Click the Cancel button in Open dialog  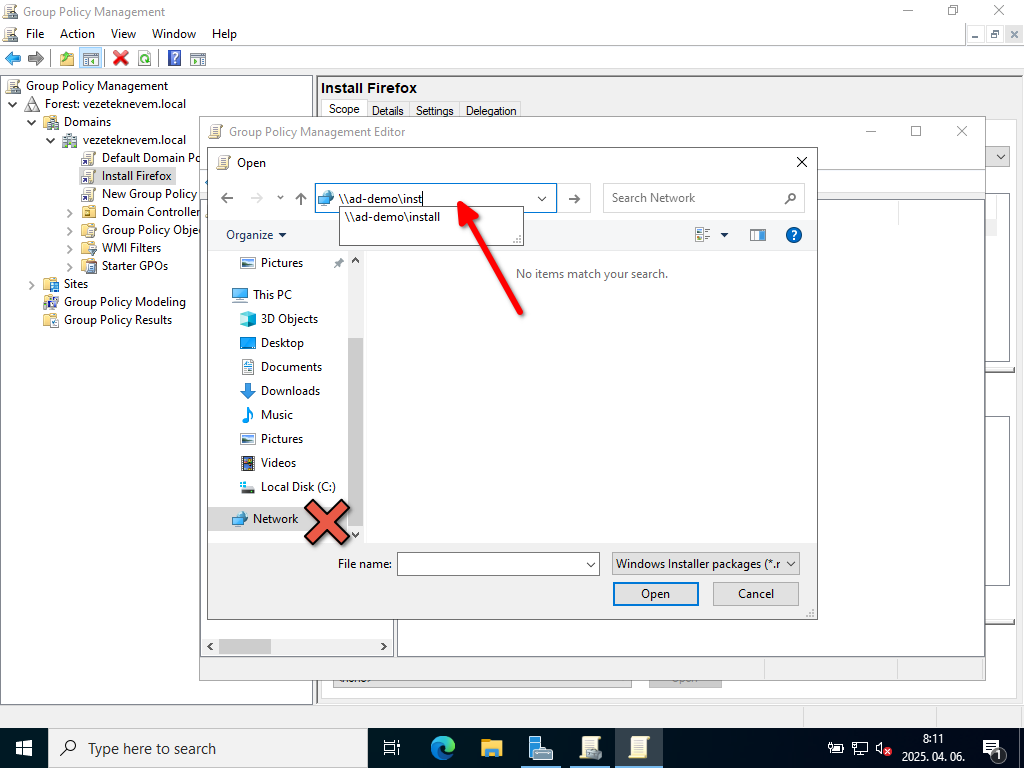(755, 594)
